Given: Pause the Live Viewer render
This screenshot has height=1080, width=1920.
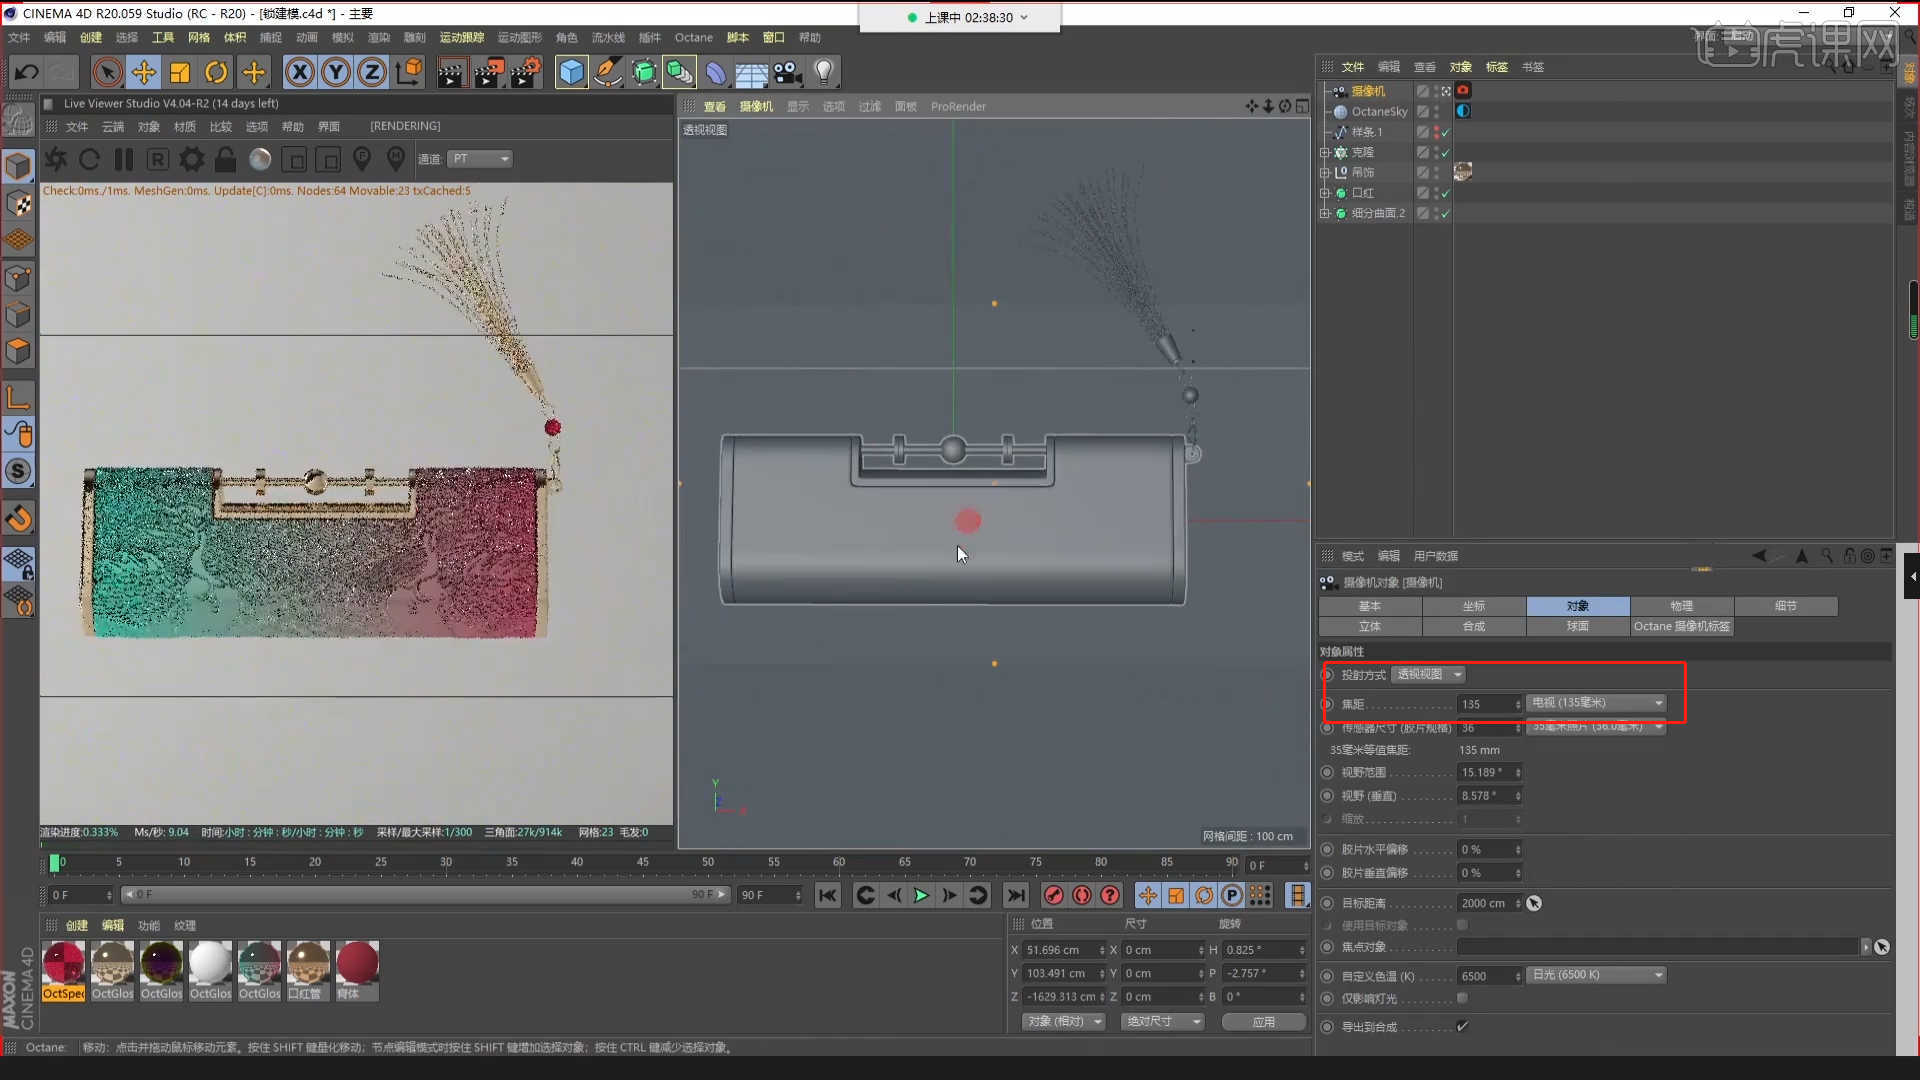Looking at the screenshot, I should point(123,159).
